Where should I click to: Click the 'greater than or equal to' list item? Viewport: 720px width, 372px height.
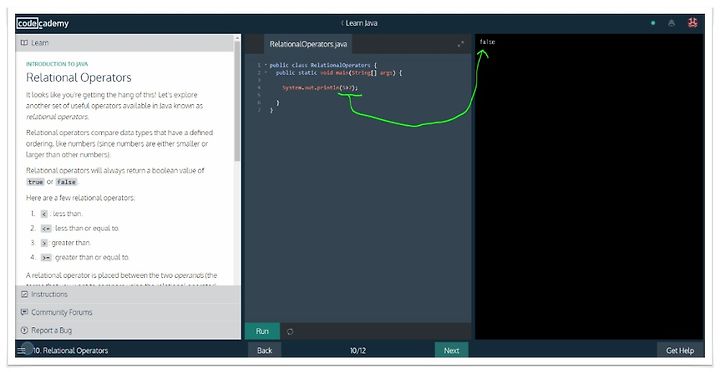85,258
